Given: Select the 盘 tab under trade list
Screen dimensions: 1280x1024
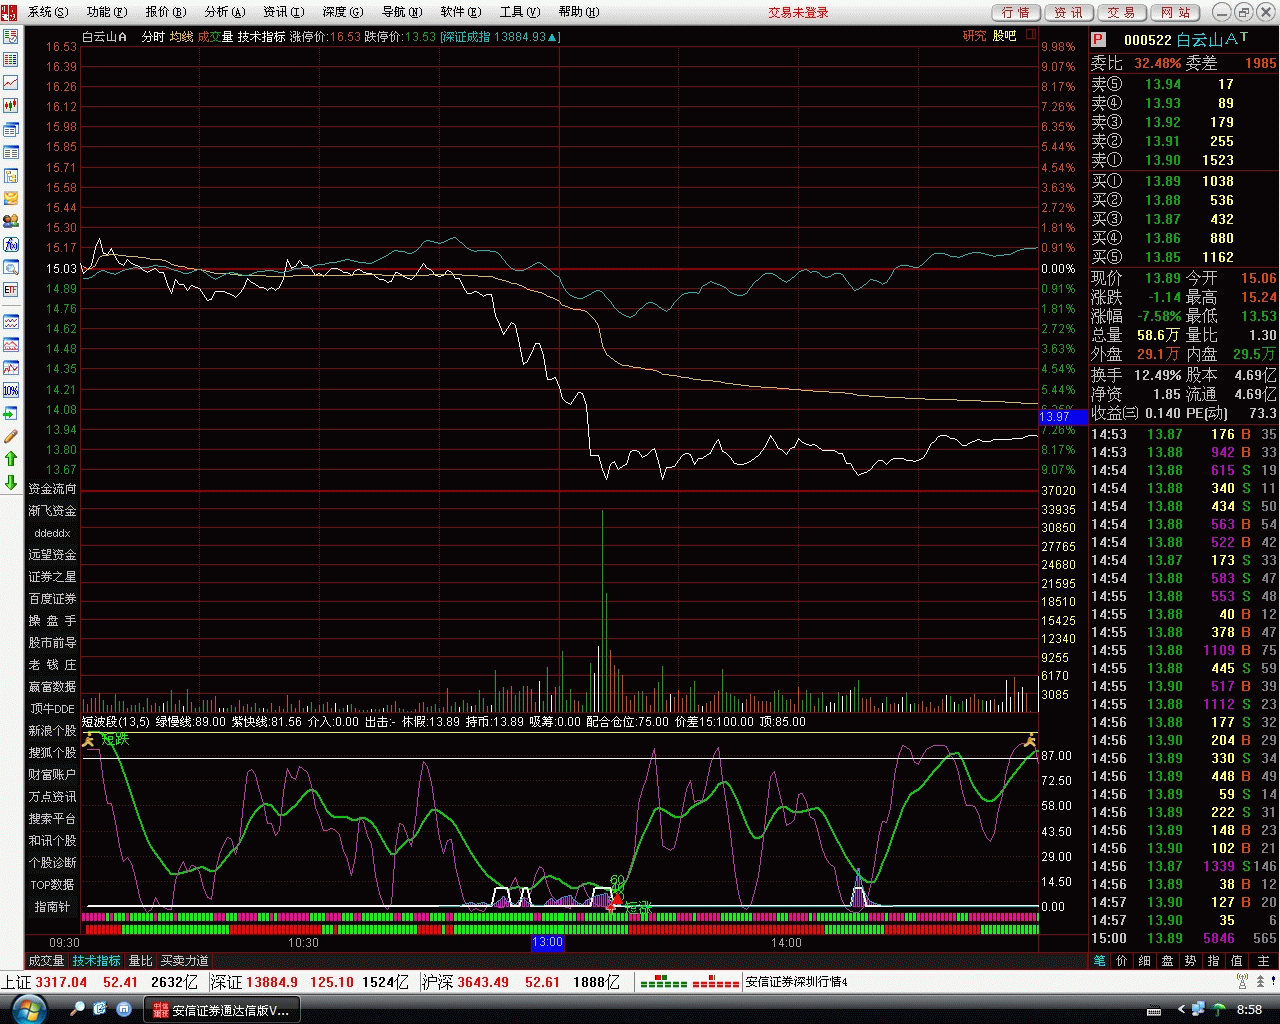Looking at the screenshot, I should coord(1167,961).
